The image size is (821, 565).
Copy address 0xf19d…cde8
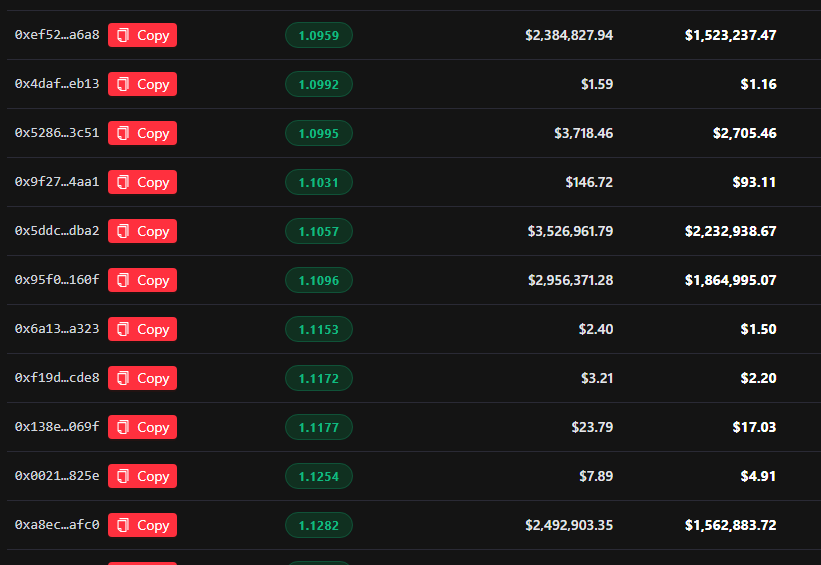(142, 378)
